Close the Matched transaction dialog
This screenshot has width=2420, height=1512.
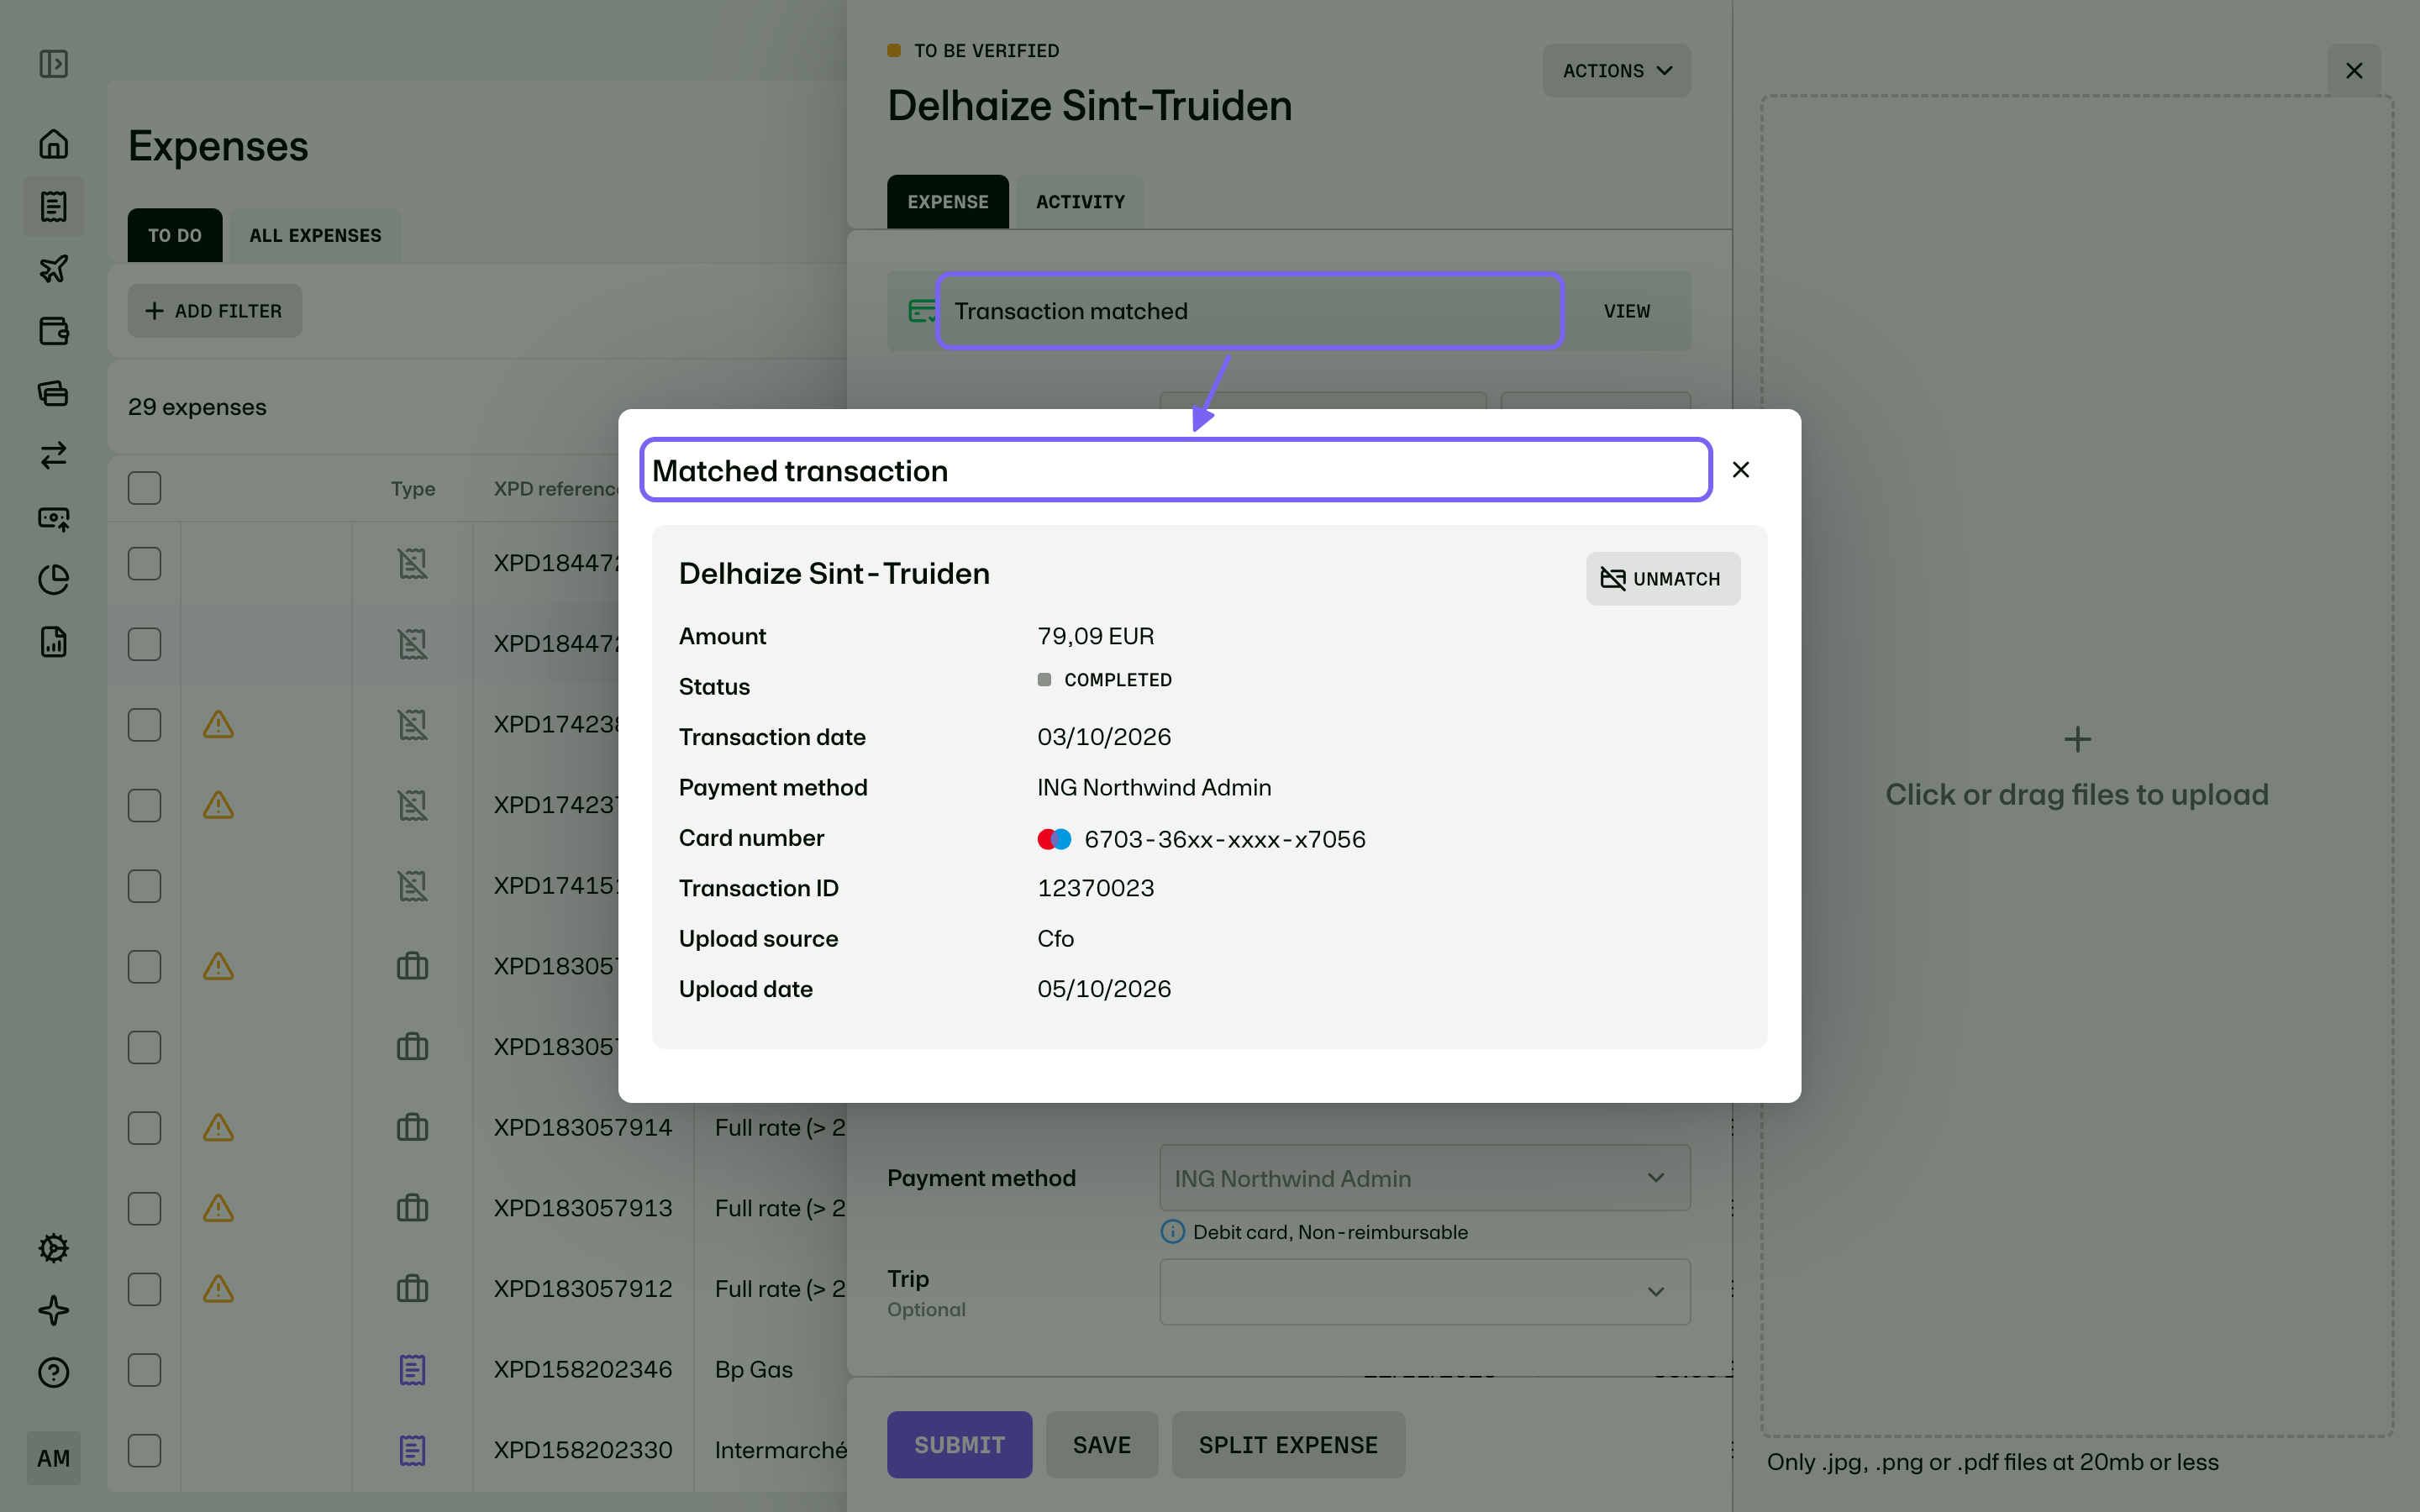click(1741, 470)
